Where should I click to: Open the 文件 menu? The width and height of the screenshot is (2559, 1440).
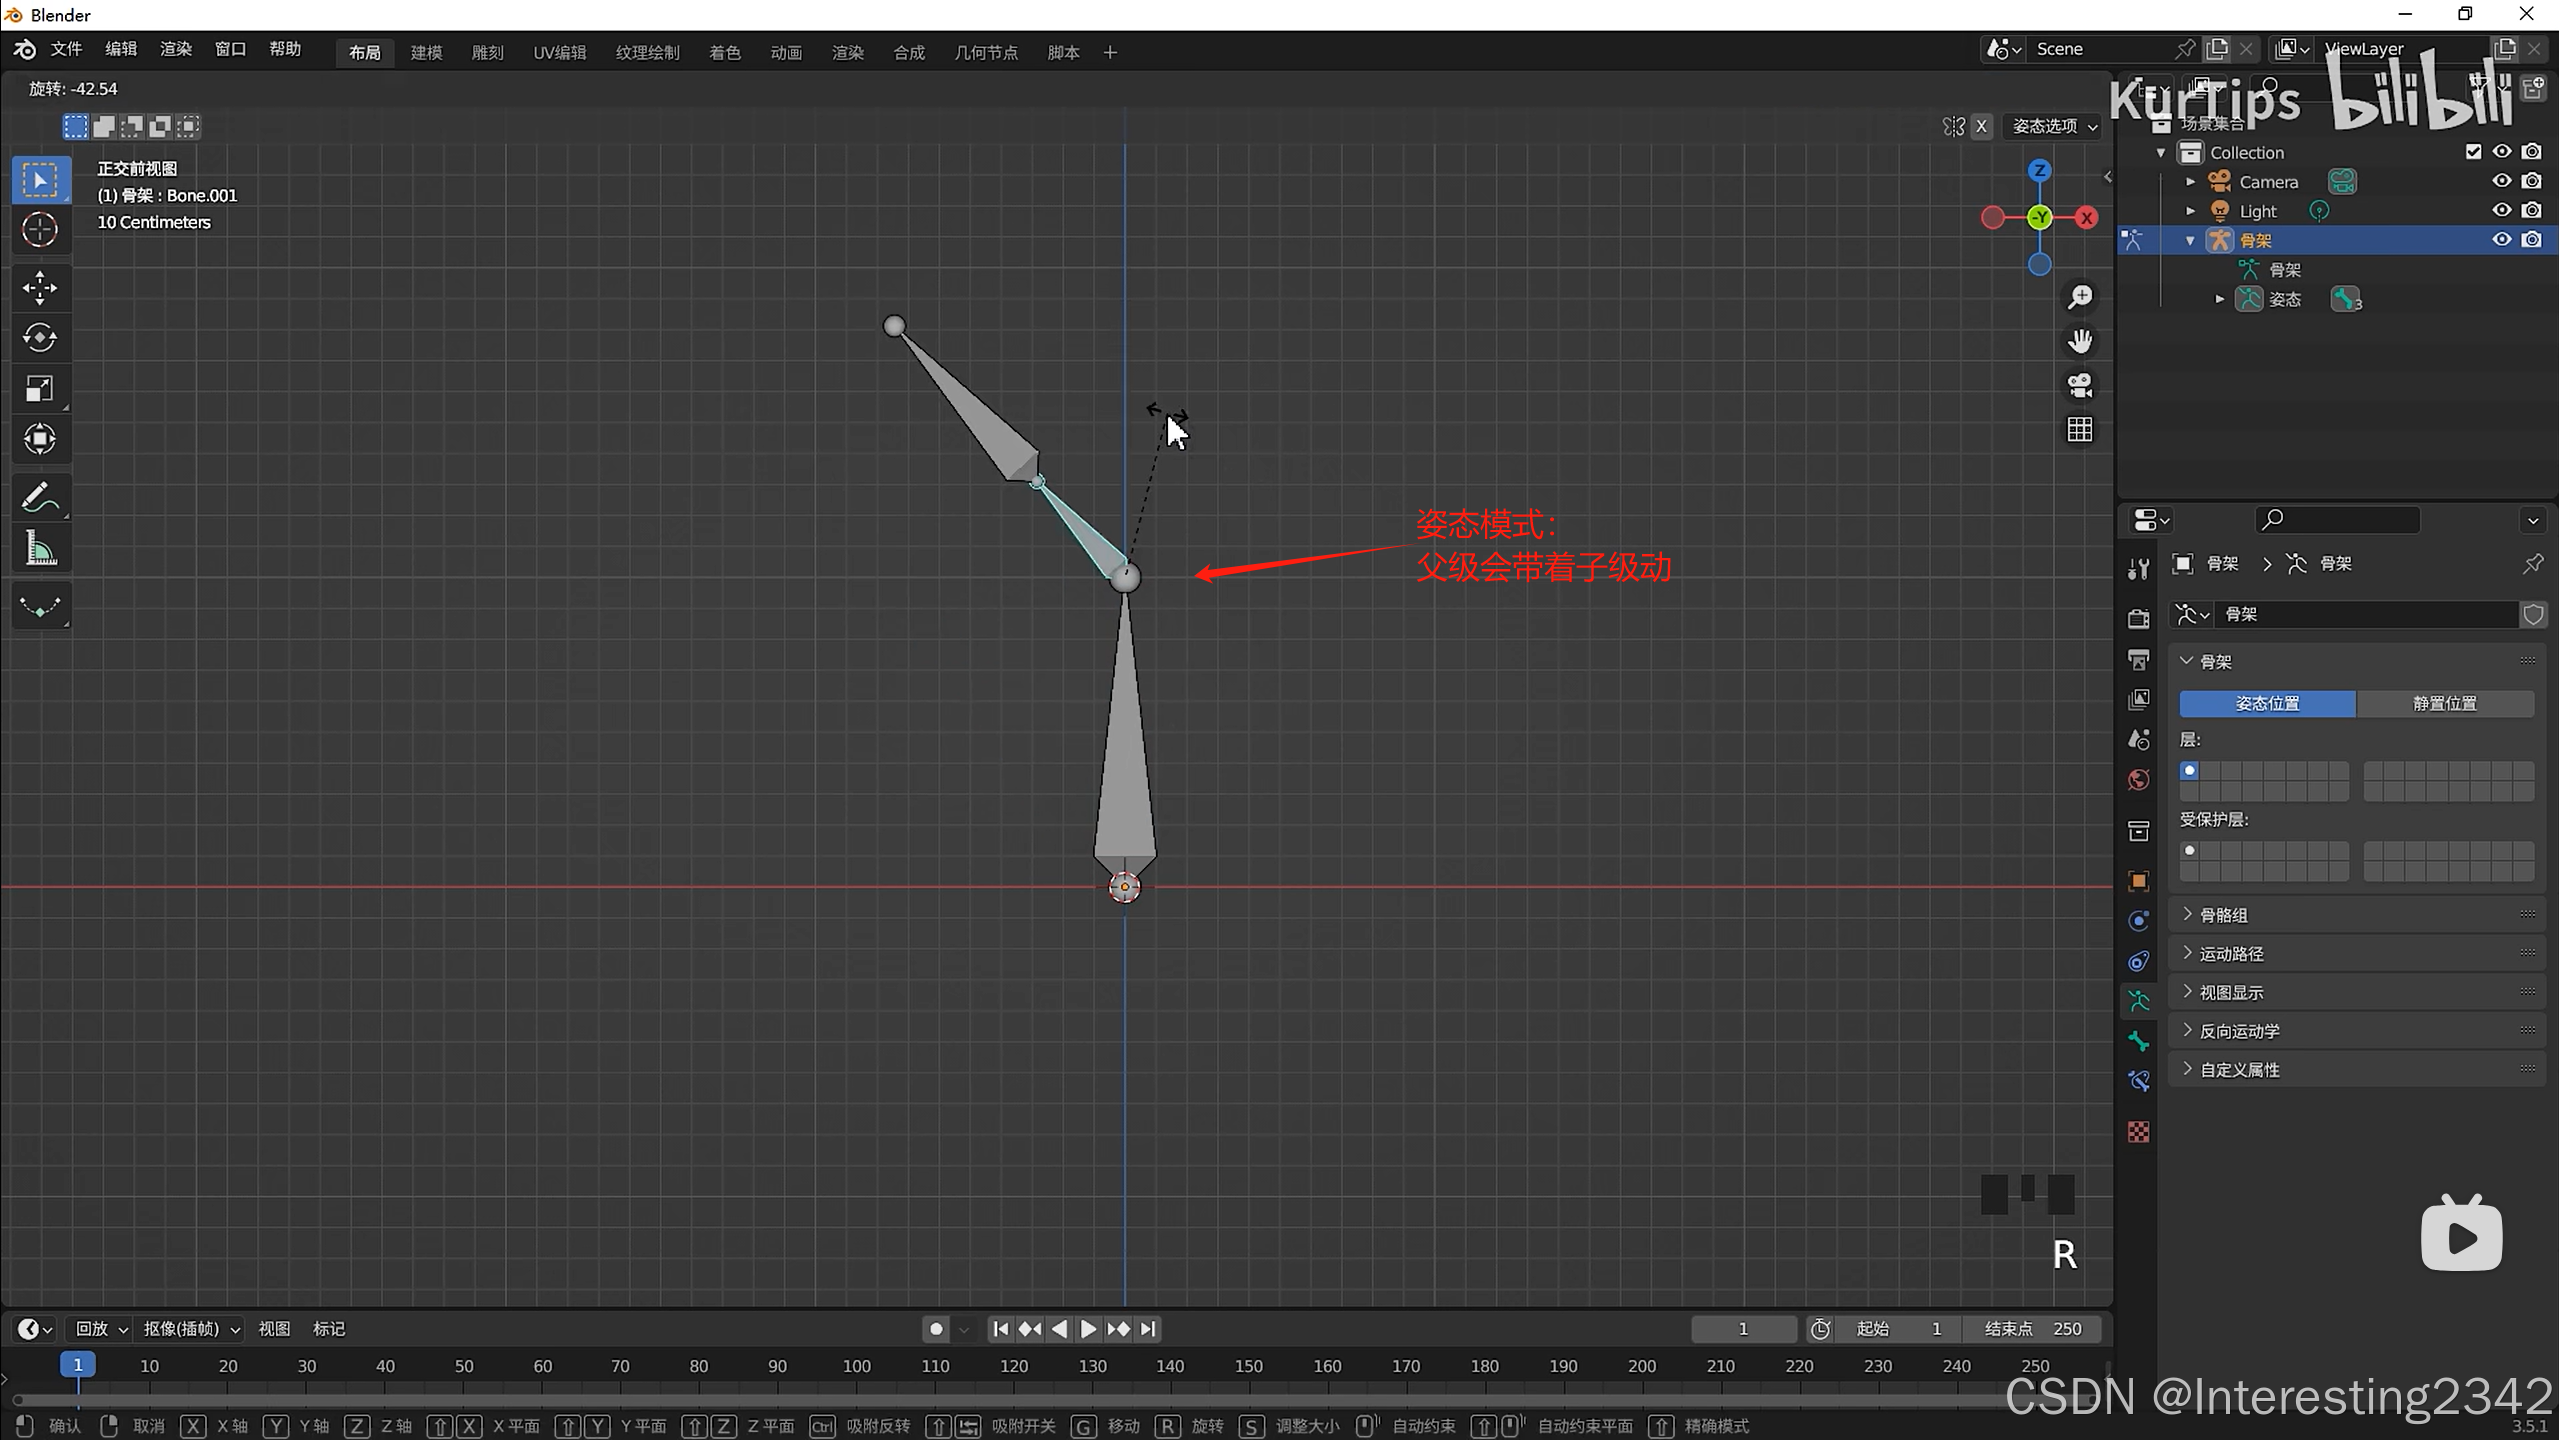(66, 49)
